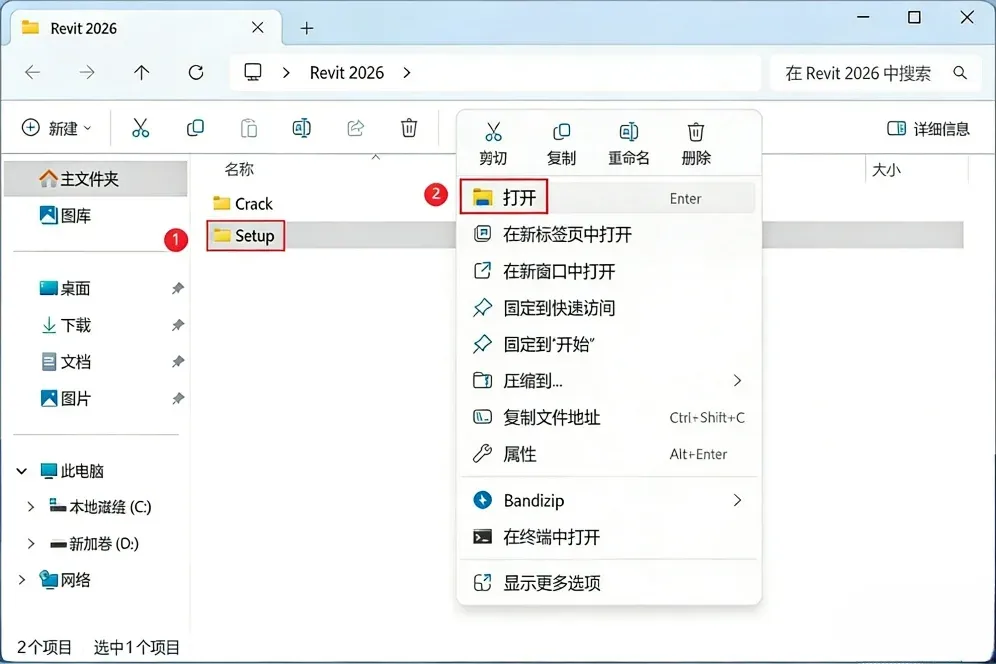This screenshot has width=996, height=664.
Task: Open 图库 in the sidebar
Action: coord(65,216)
